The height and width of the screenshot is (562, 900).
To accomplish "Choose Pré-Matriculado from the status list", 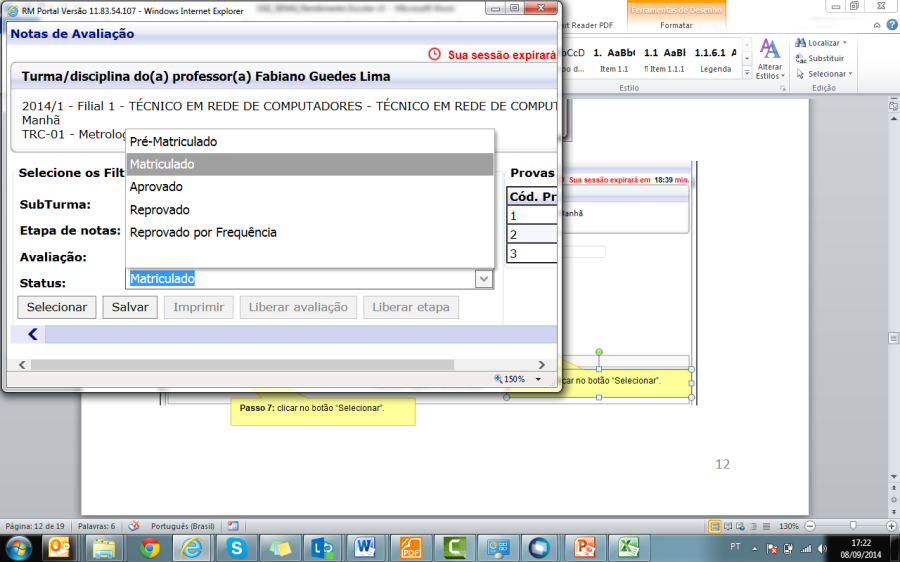I will pos(310,141).
